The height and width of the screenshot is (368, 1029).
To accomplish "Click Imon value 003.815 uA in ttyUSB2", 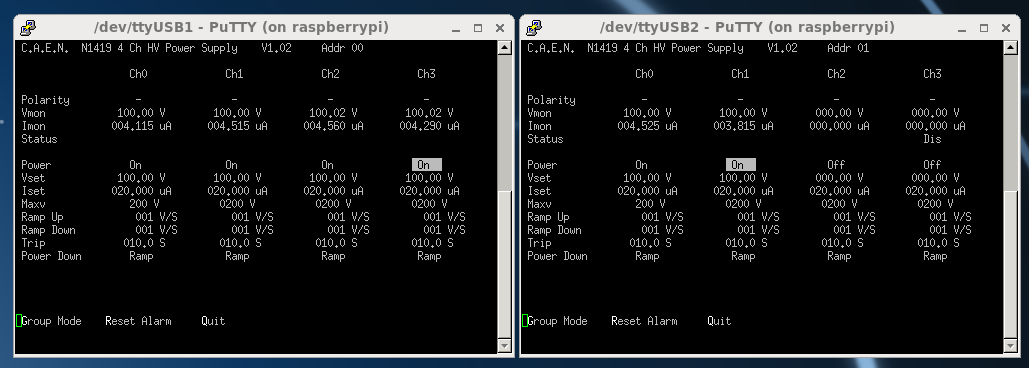I will tap(743, 126).
